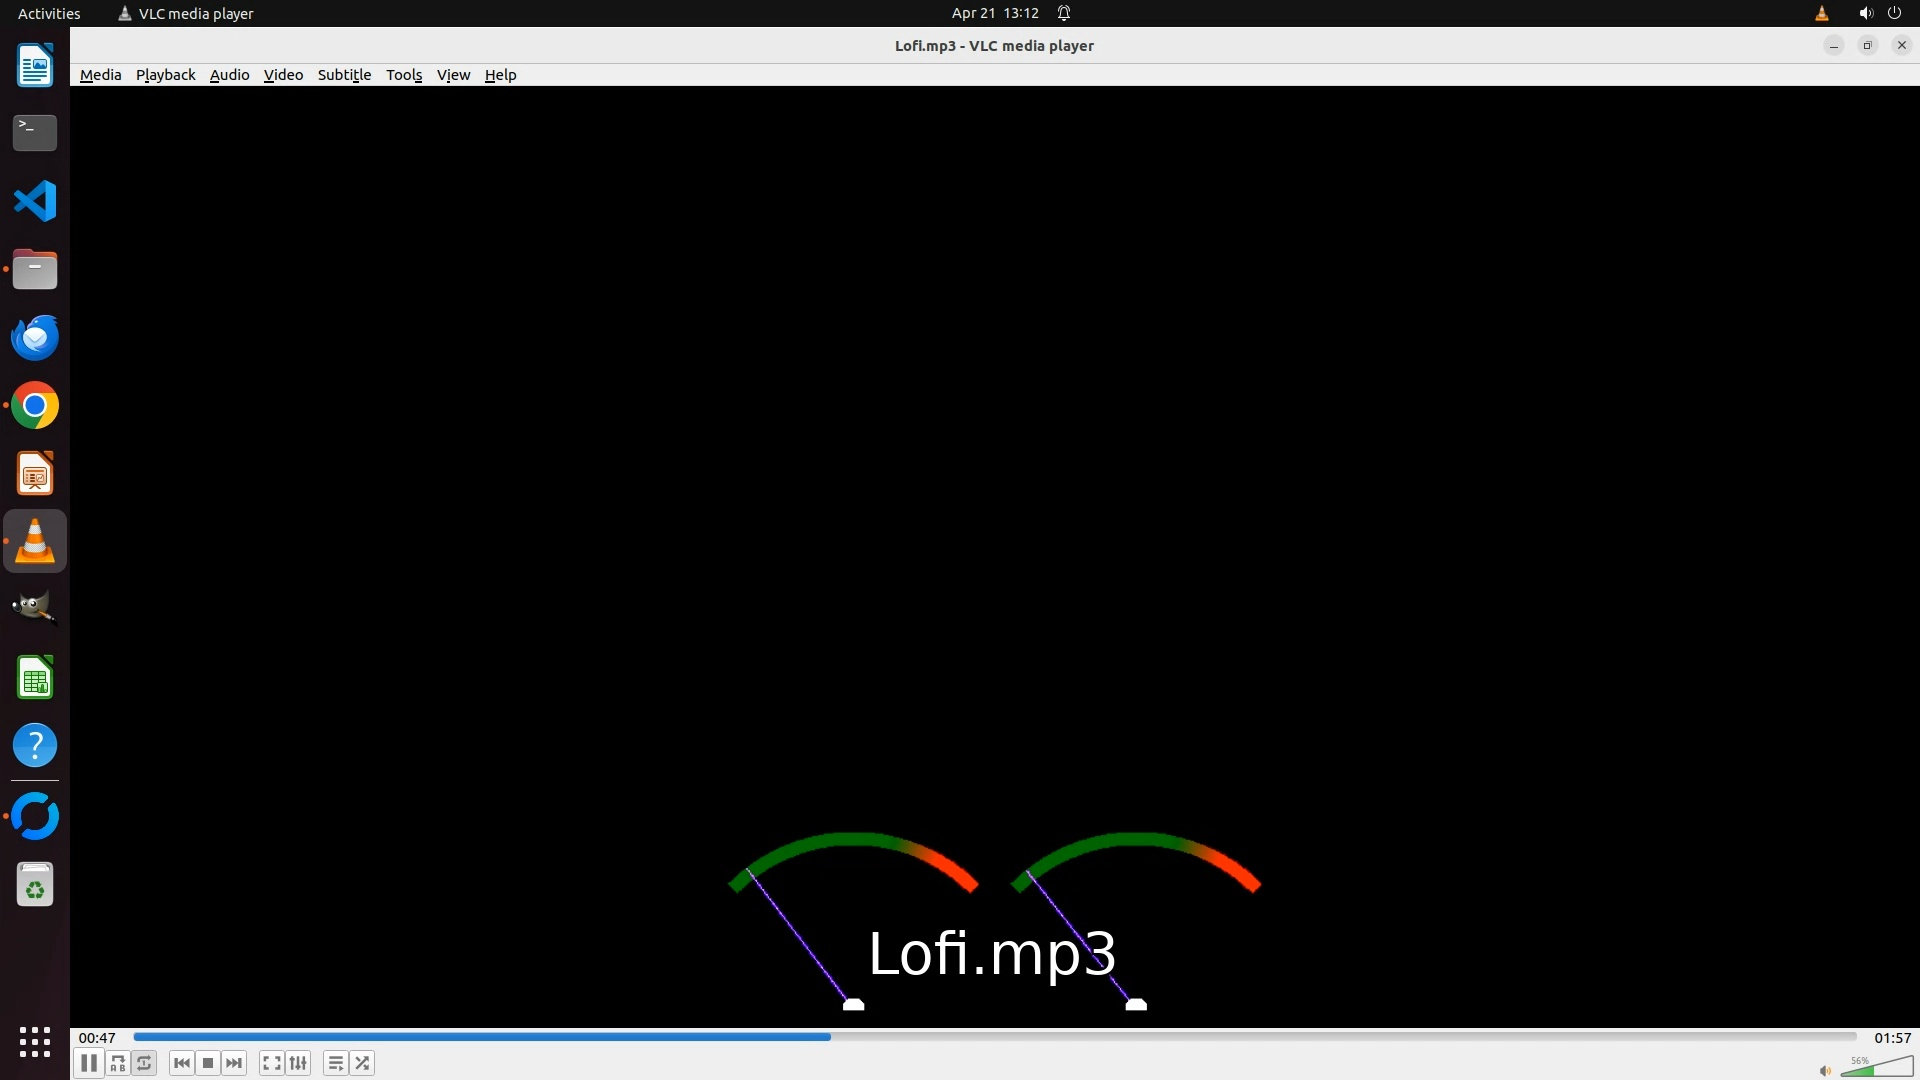Screen dimensions: 1920x1080
Task: Mute audio via the speaker icon
Action: 1825,1070
